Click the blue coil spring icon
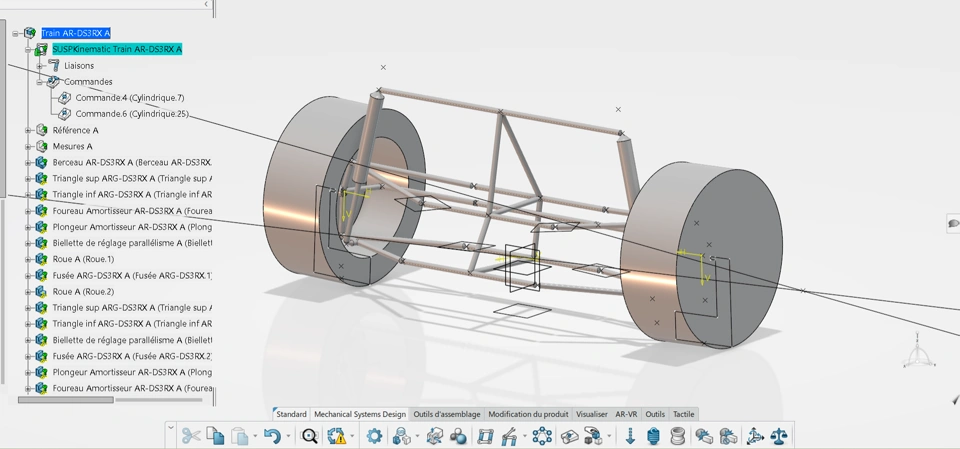Image resolution: width=960 pixels, height=449 pixels. pos(654,436)
